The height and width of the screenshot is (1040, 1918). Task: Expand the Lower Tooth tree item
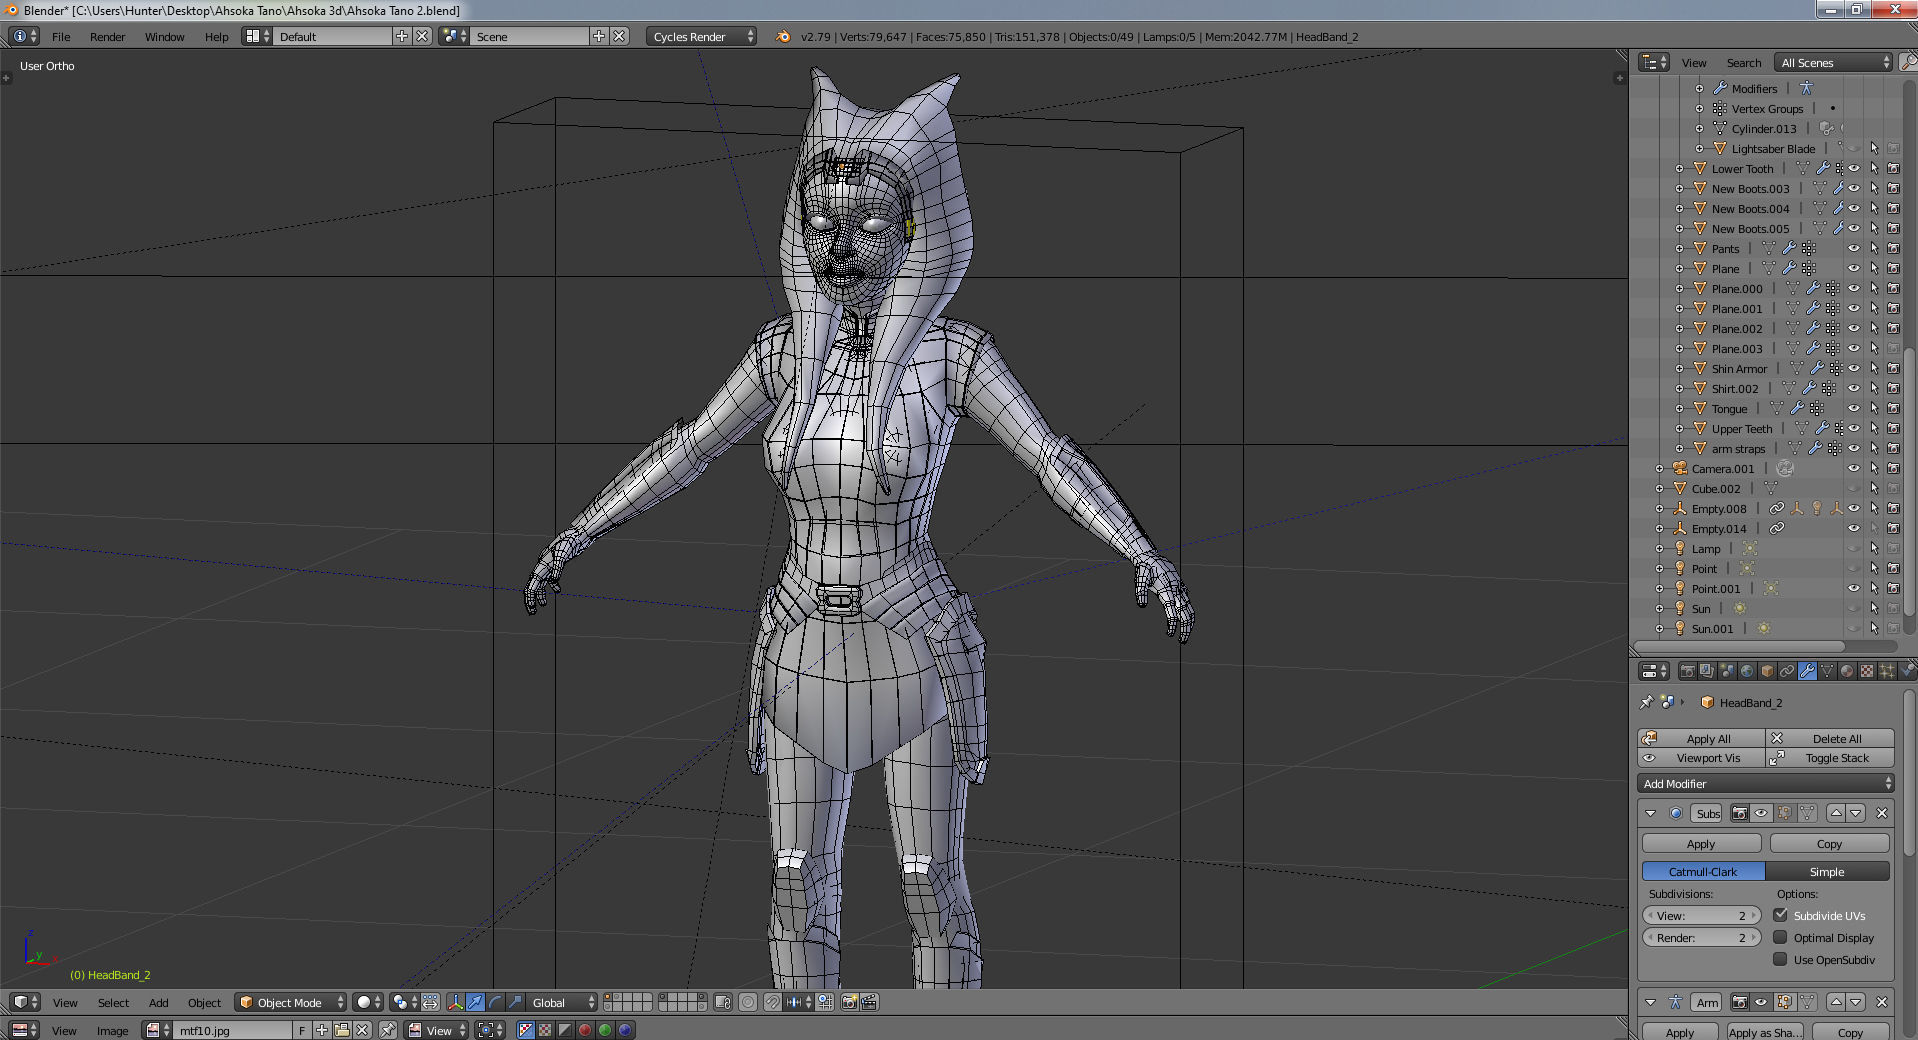click(x=1679, y=168)
